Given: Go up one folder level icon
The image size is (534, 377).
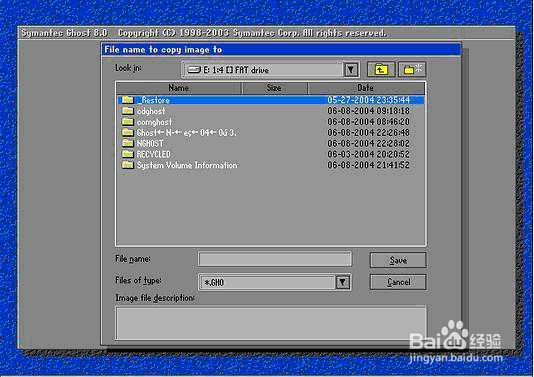Looking at the screenshot, I should click(381, 70).
